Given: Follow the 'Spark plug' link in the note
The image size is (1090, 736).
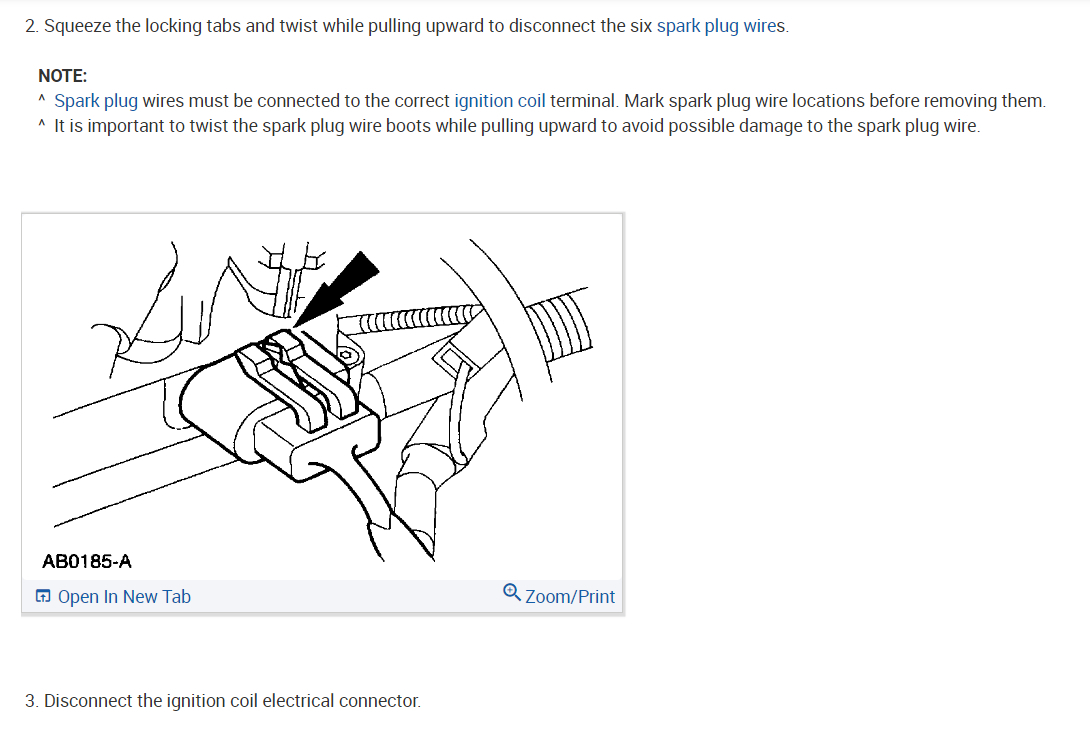Looking at the screenshot, I should 96,101.
